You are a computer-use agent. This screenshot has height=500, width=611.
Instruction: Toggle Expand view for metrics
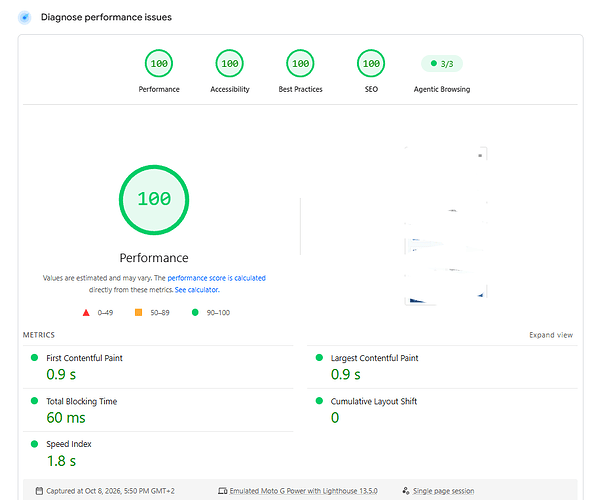(551, 335)
